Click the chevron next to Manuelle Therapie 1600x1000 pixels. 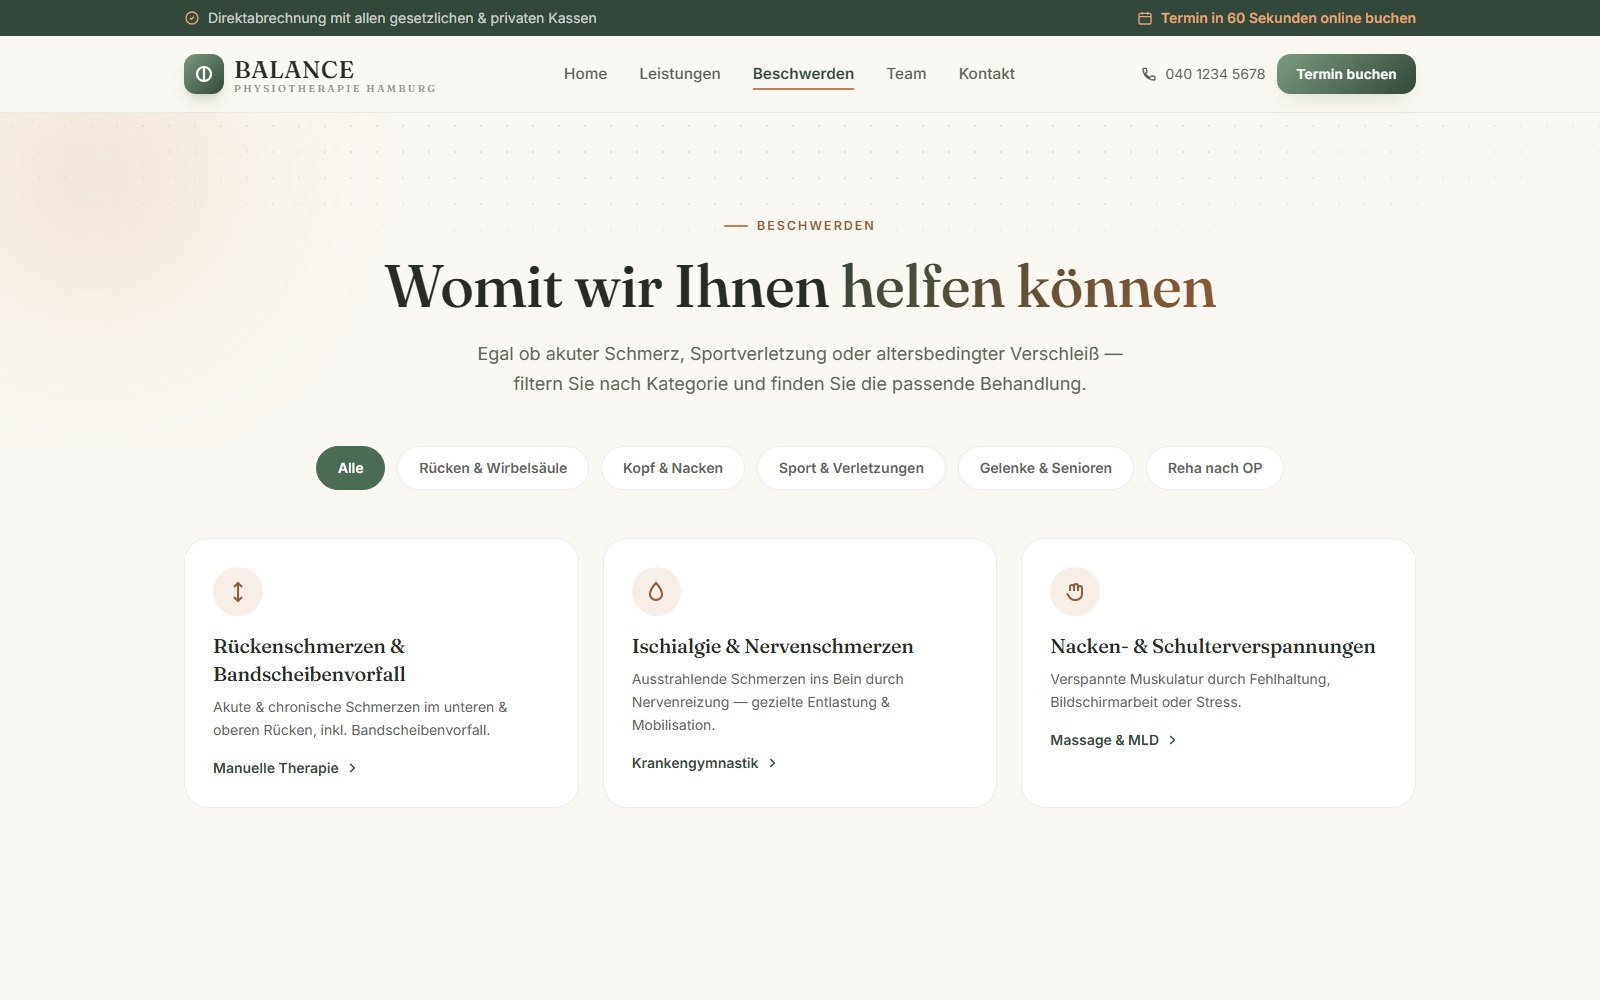pos(352,768)
